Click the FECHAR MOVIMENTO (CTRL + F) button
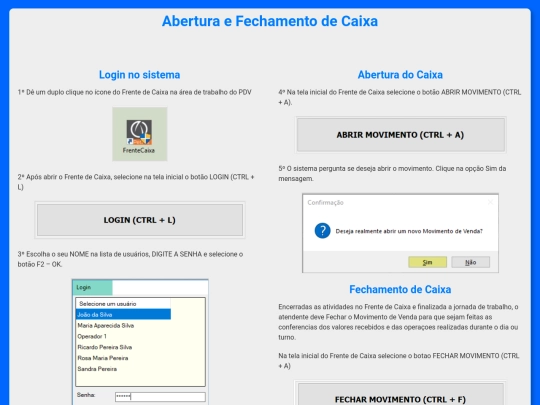Screen dimensions: 540x405 401,395
